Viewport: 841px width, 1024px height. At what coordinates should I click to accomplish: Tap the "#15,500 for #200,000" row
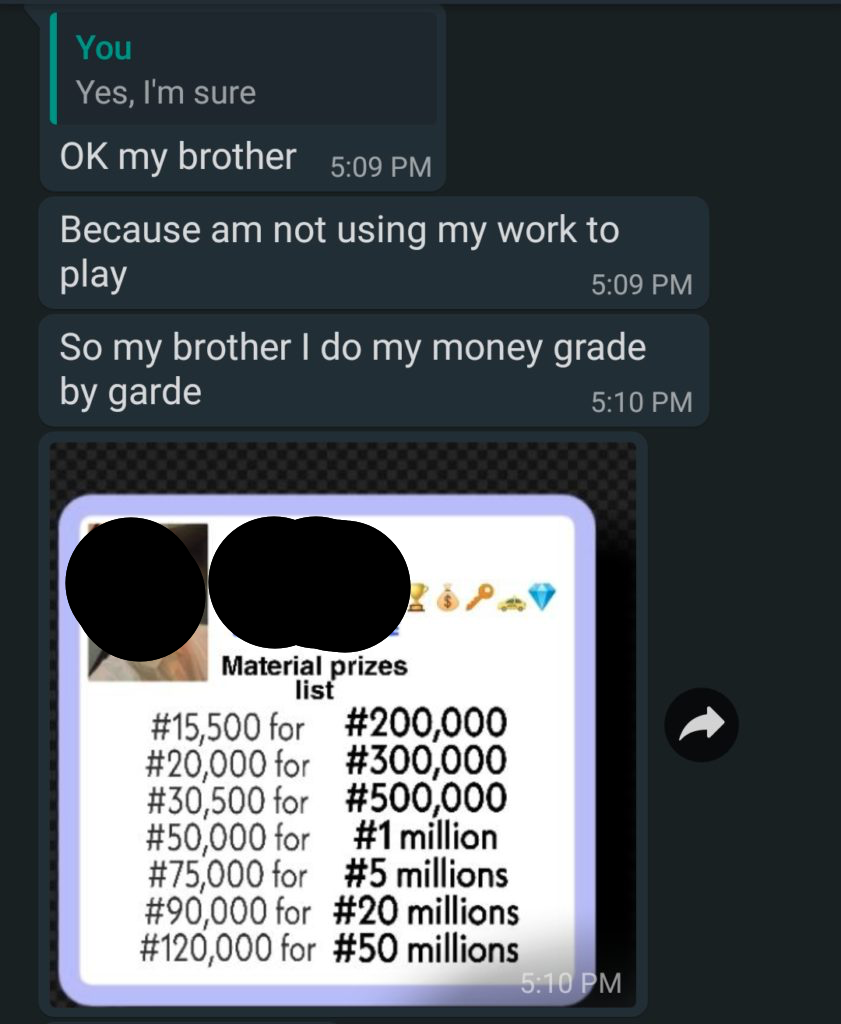point(328,724)
